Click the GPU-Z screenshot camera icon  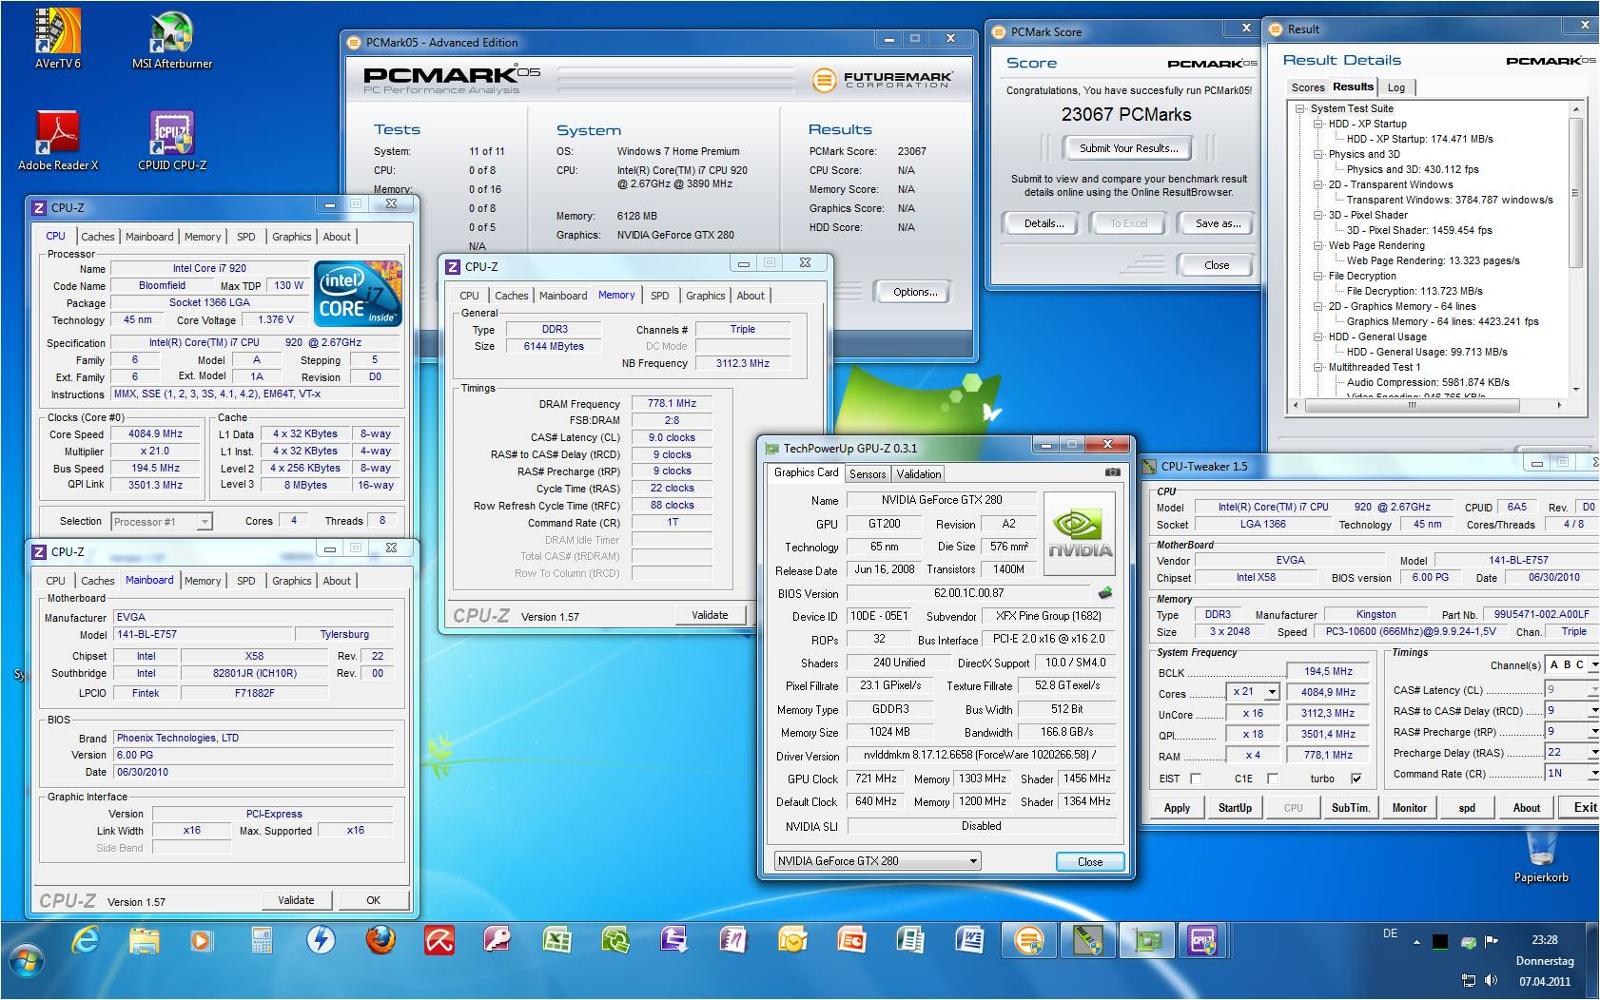click(1112, 472)
